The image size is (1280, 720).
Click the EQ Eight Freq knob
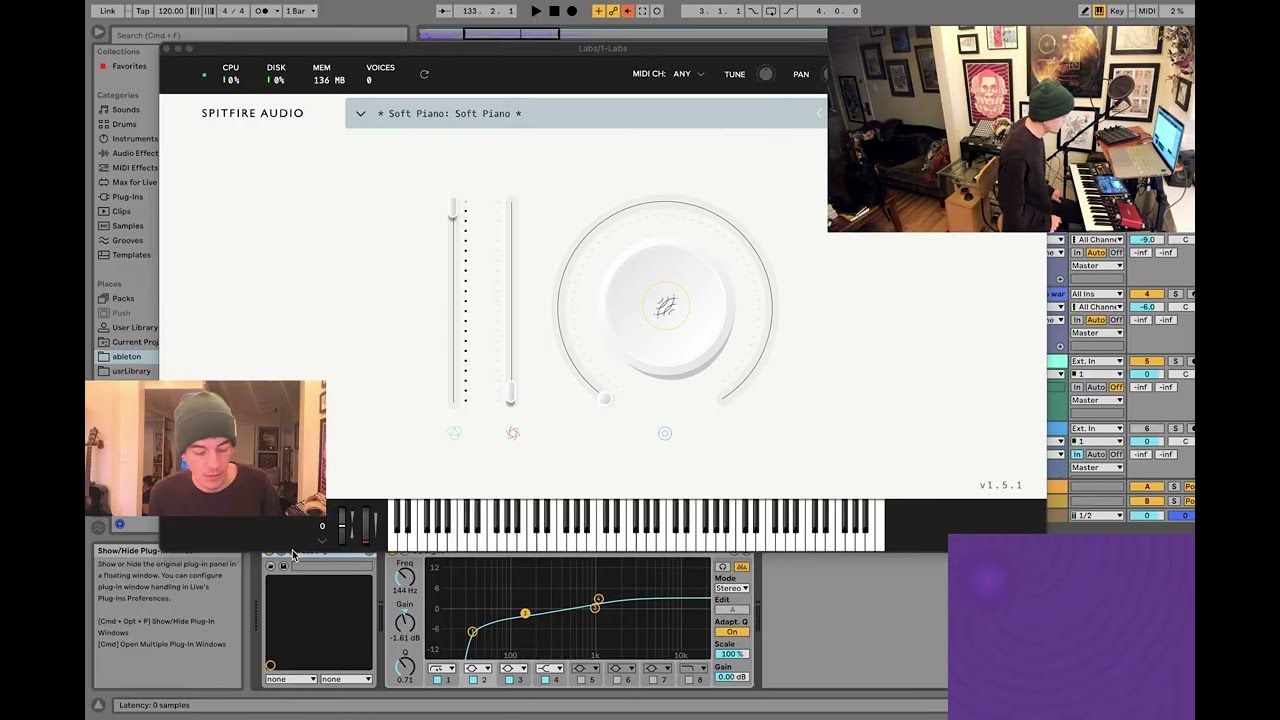coord(405,577)
